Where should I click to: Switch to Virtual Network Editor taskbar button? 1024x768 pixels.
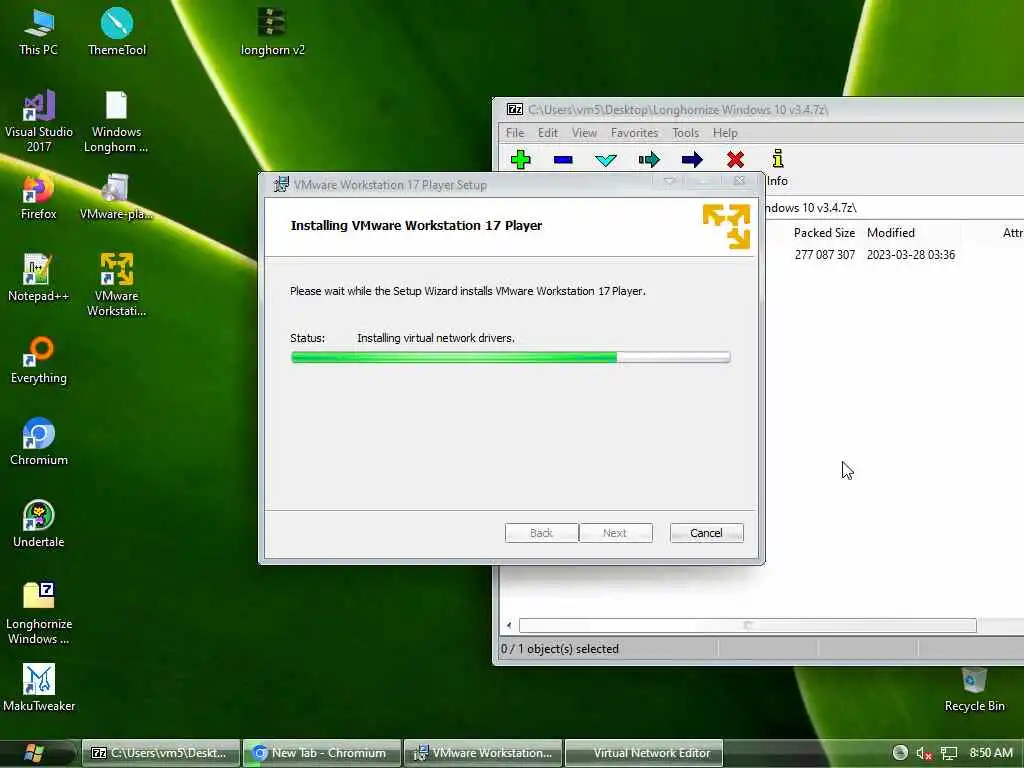(644, 753)
